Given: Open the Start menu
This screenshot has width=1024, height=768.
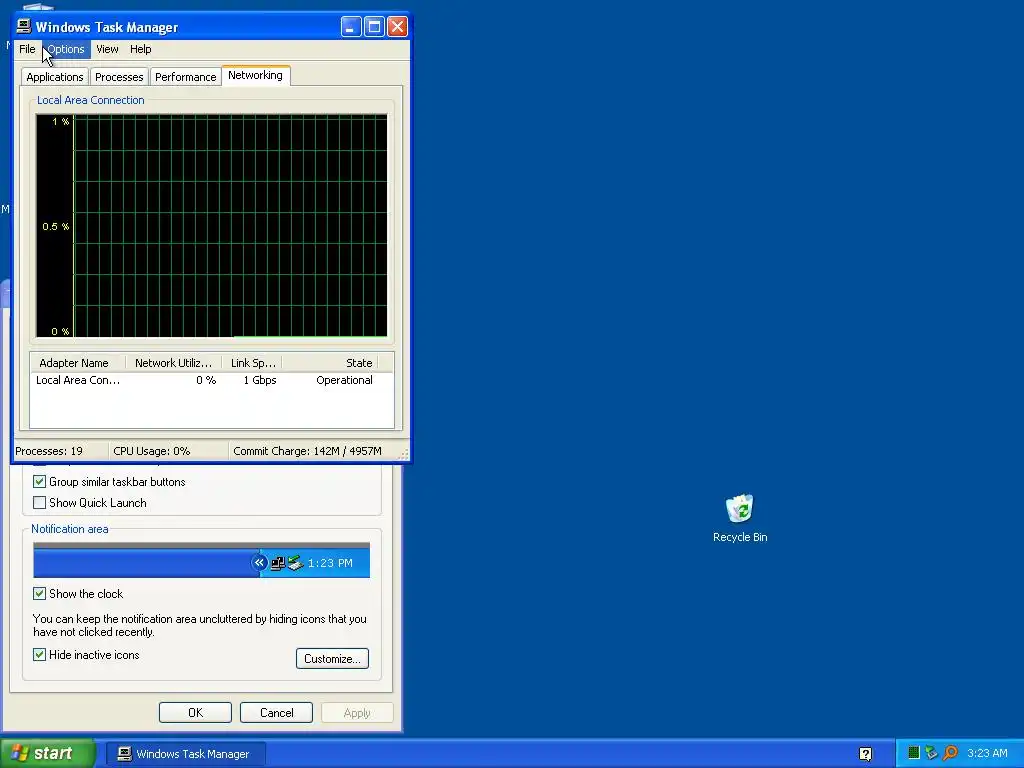Looking at the screenshot, I should [x=47, y=754].
